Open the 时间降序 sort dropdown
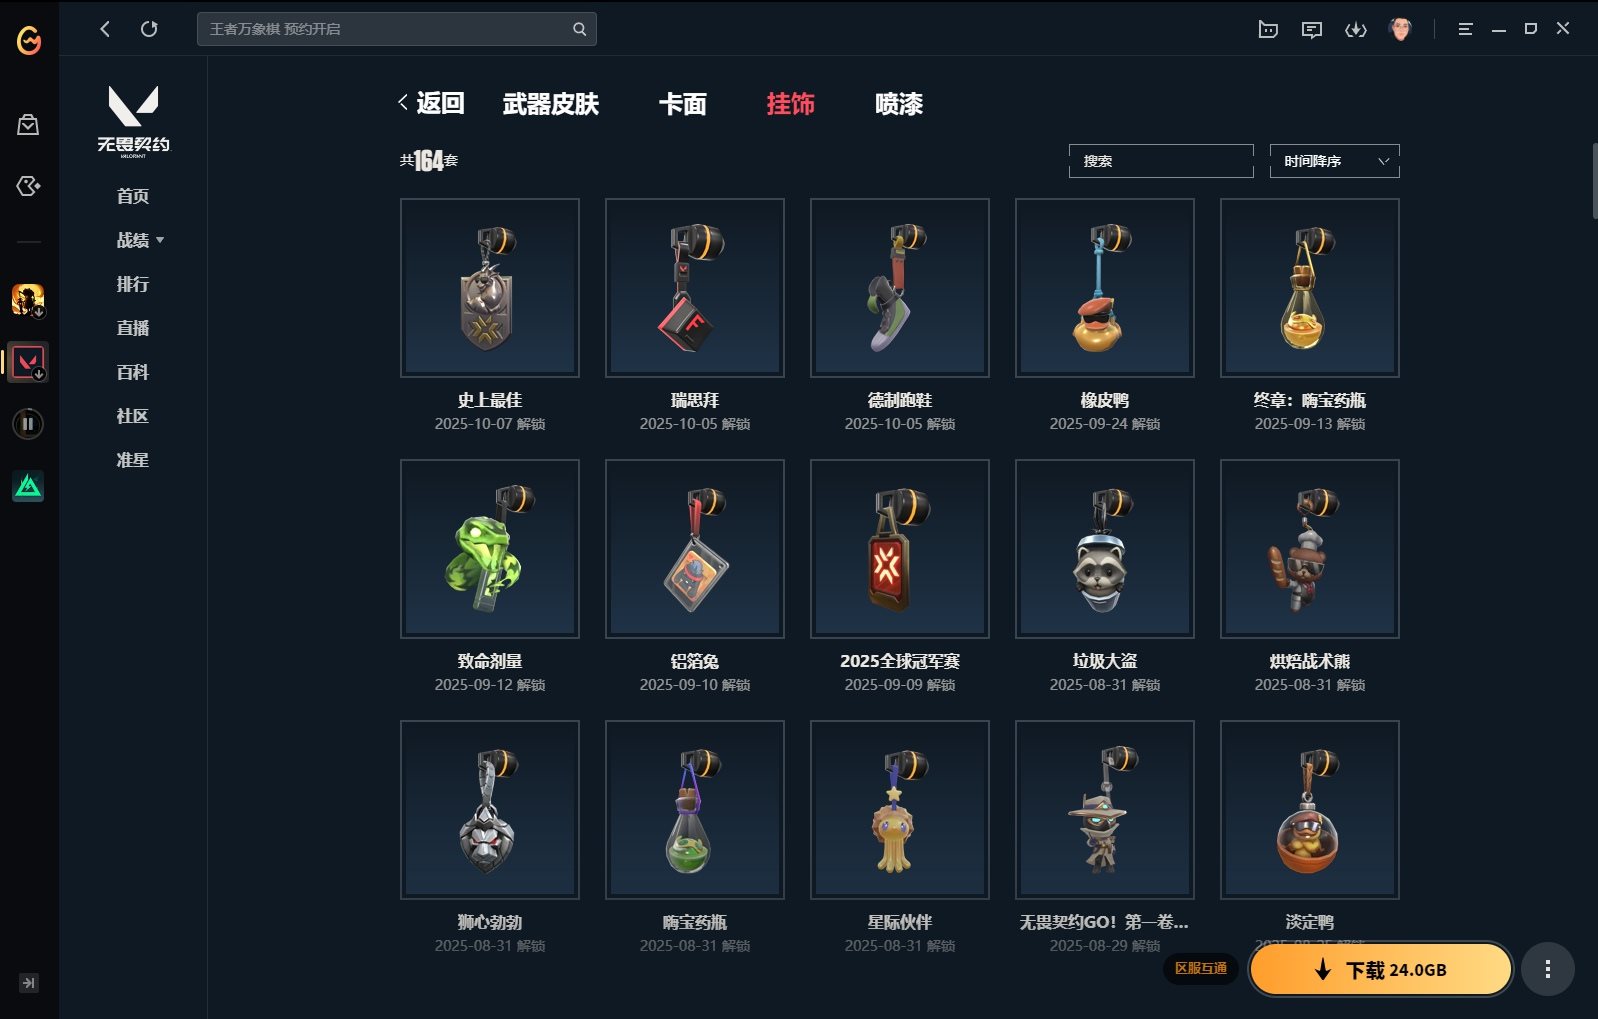Screen dimensions: 1598x1019 (x=1334, y=161)
